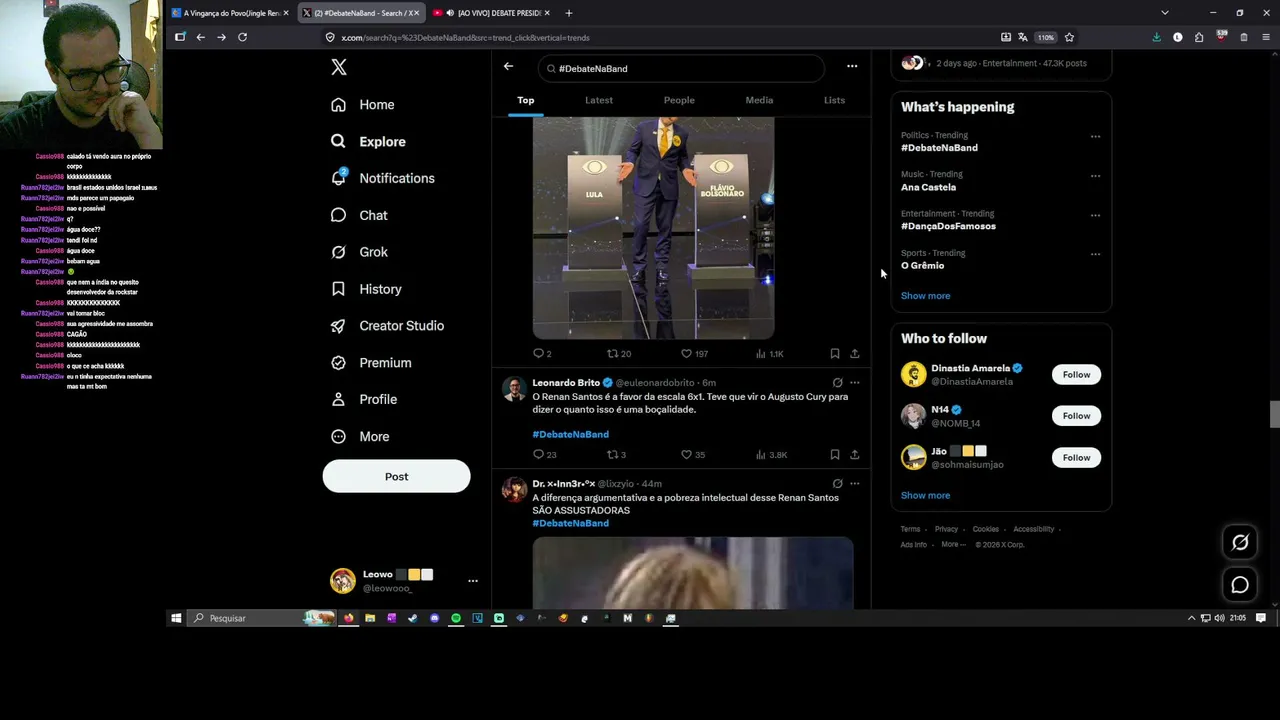Follow N14

pyautogui.click(x=1076, y=416)
